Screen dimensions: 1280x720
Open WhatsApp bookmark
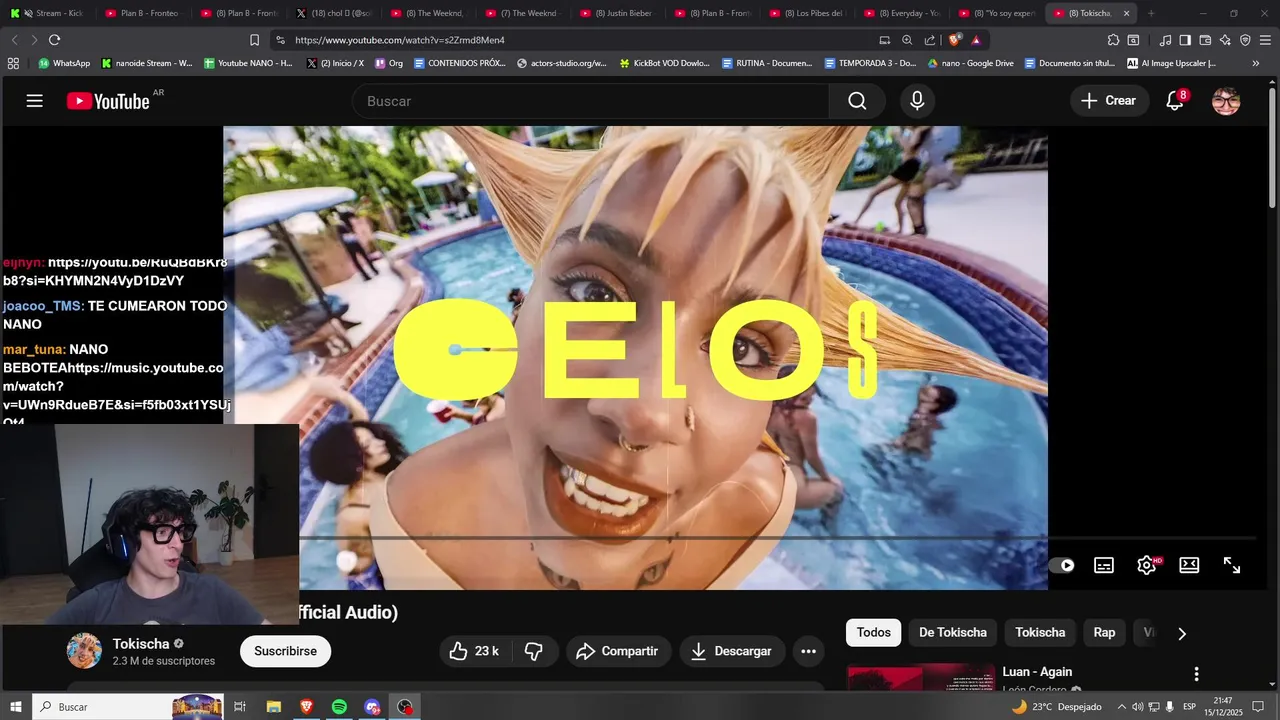(64, 63)
